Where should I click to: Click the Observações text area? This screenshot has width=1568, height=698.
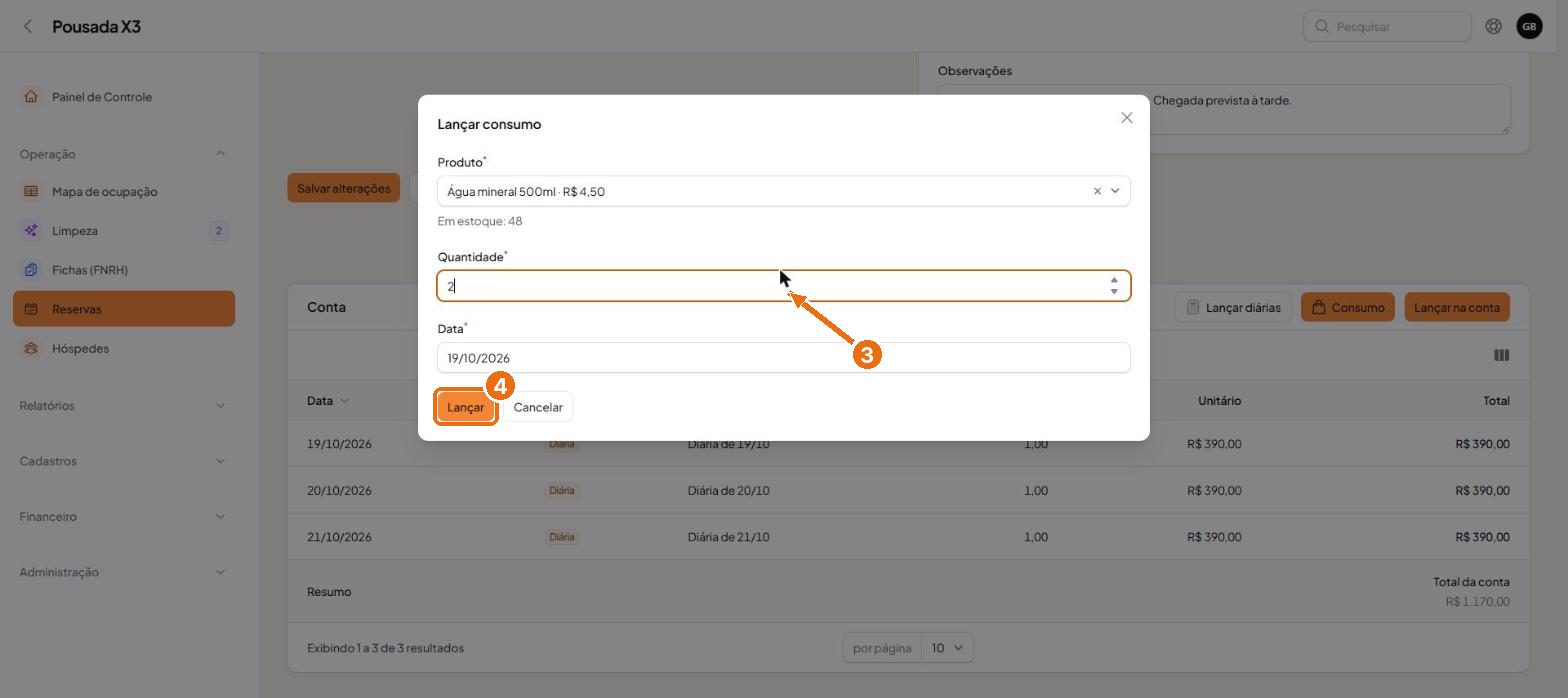pyautogui.click(x=1223, y=109)
